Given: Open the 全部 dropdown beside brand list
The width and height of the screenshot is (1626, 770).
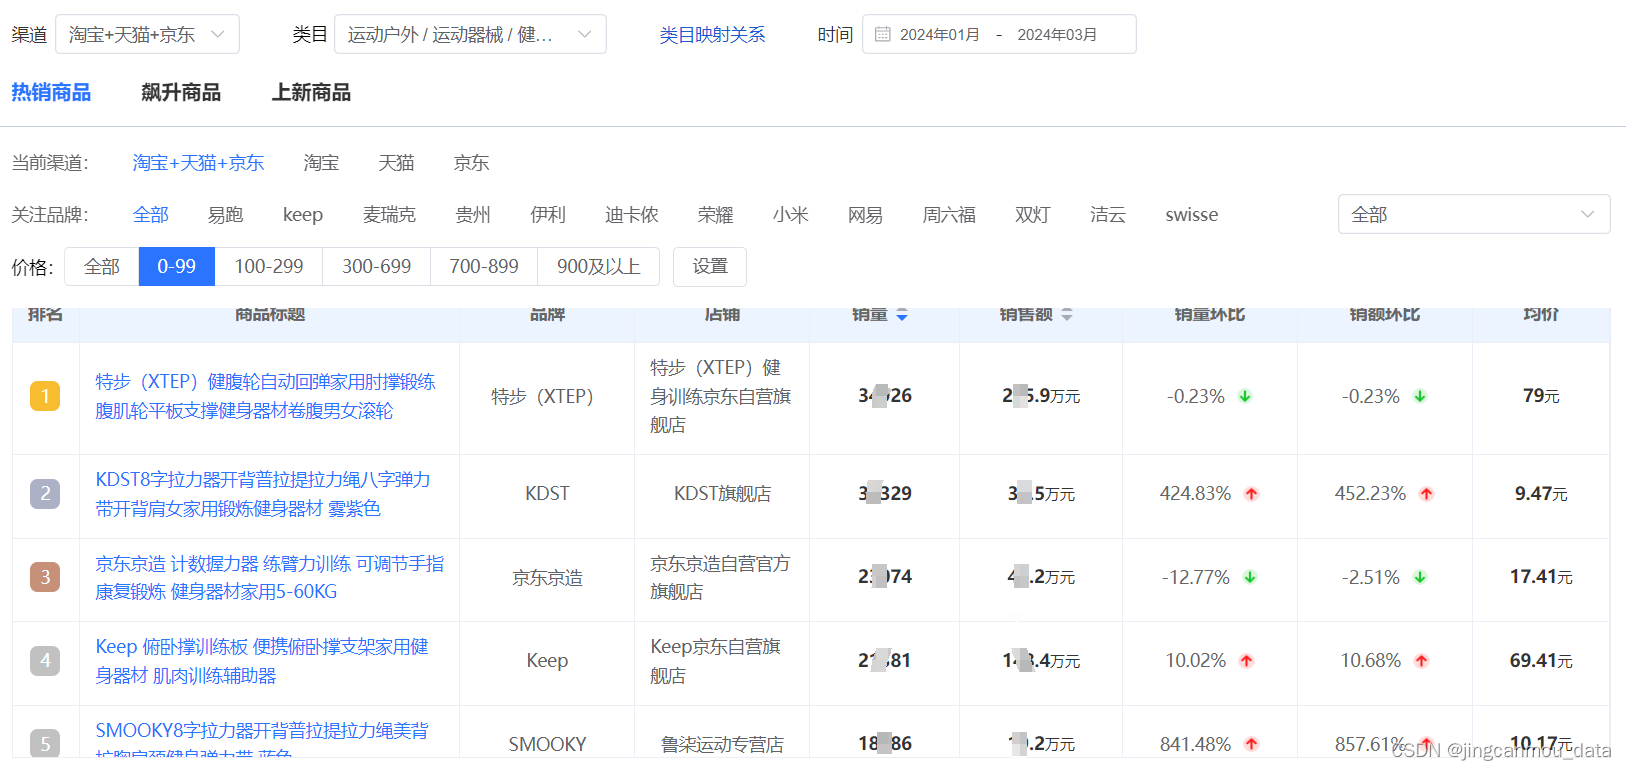Looking at the screenshot, I should coord(1473,214).
